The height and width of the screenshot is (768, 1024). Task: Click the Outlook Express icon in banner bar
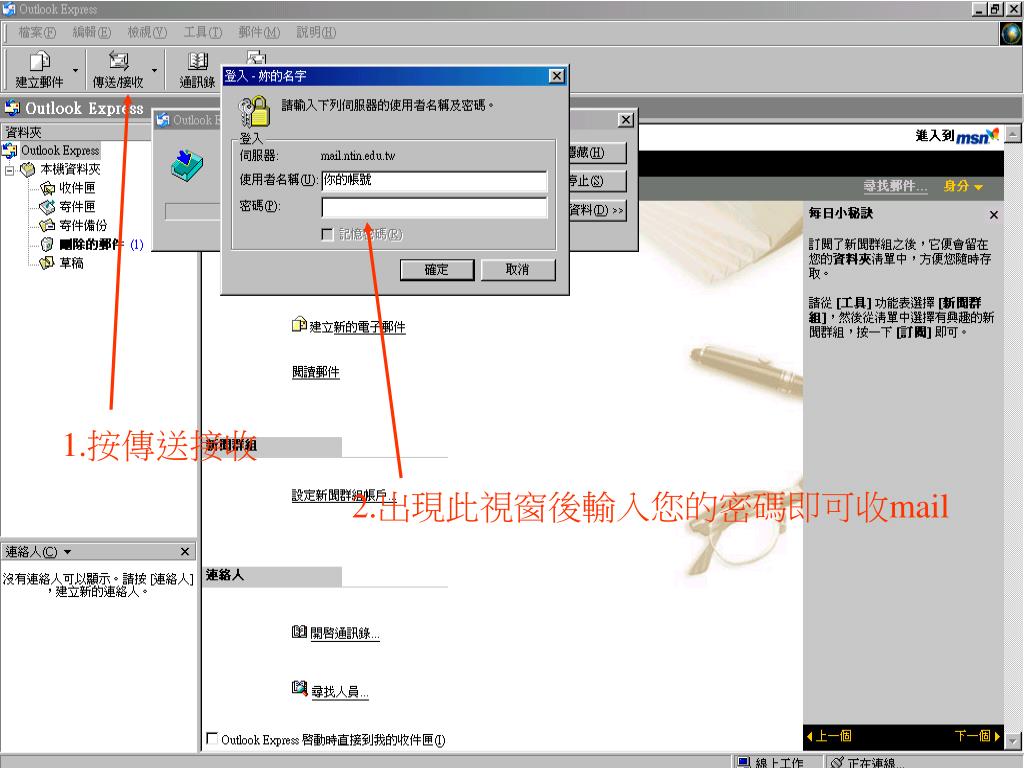(x=12, y=108)
